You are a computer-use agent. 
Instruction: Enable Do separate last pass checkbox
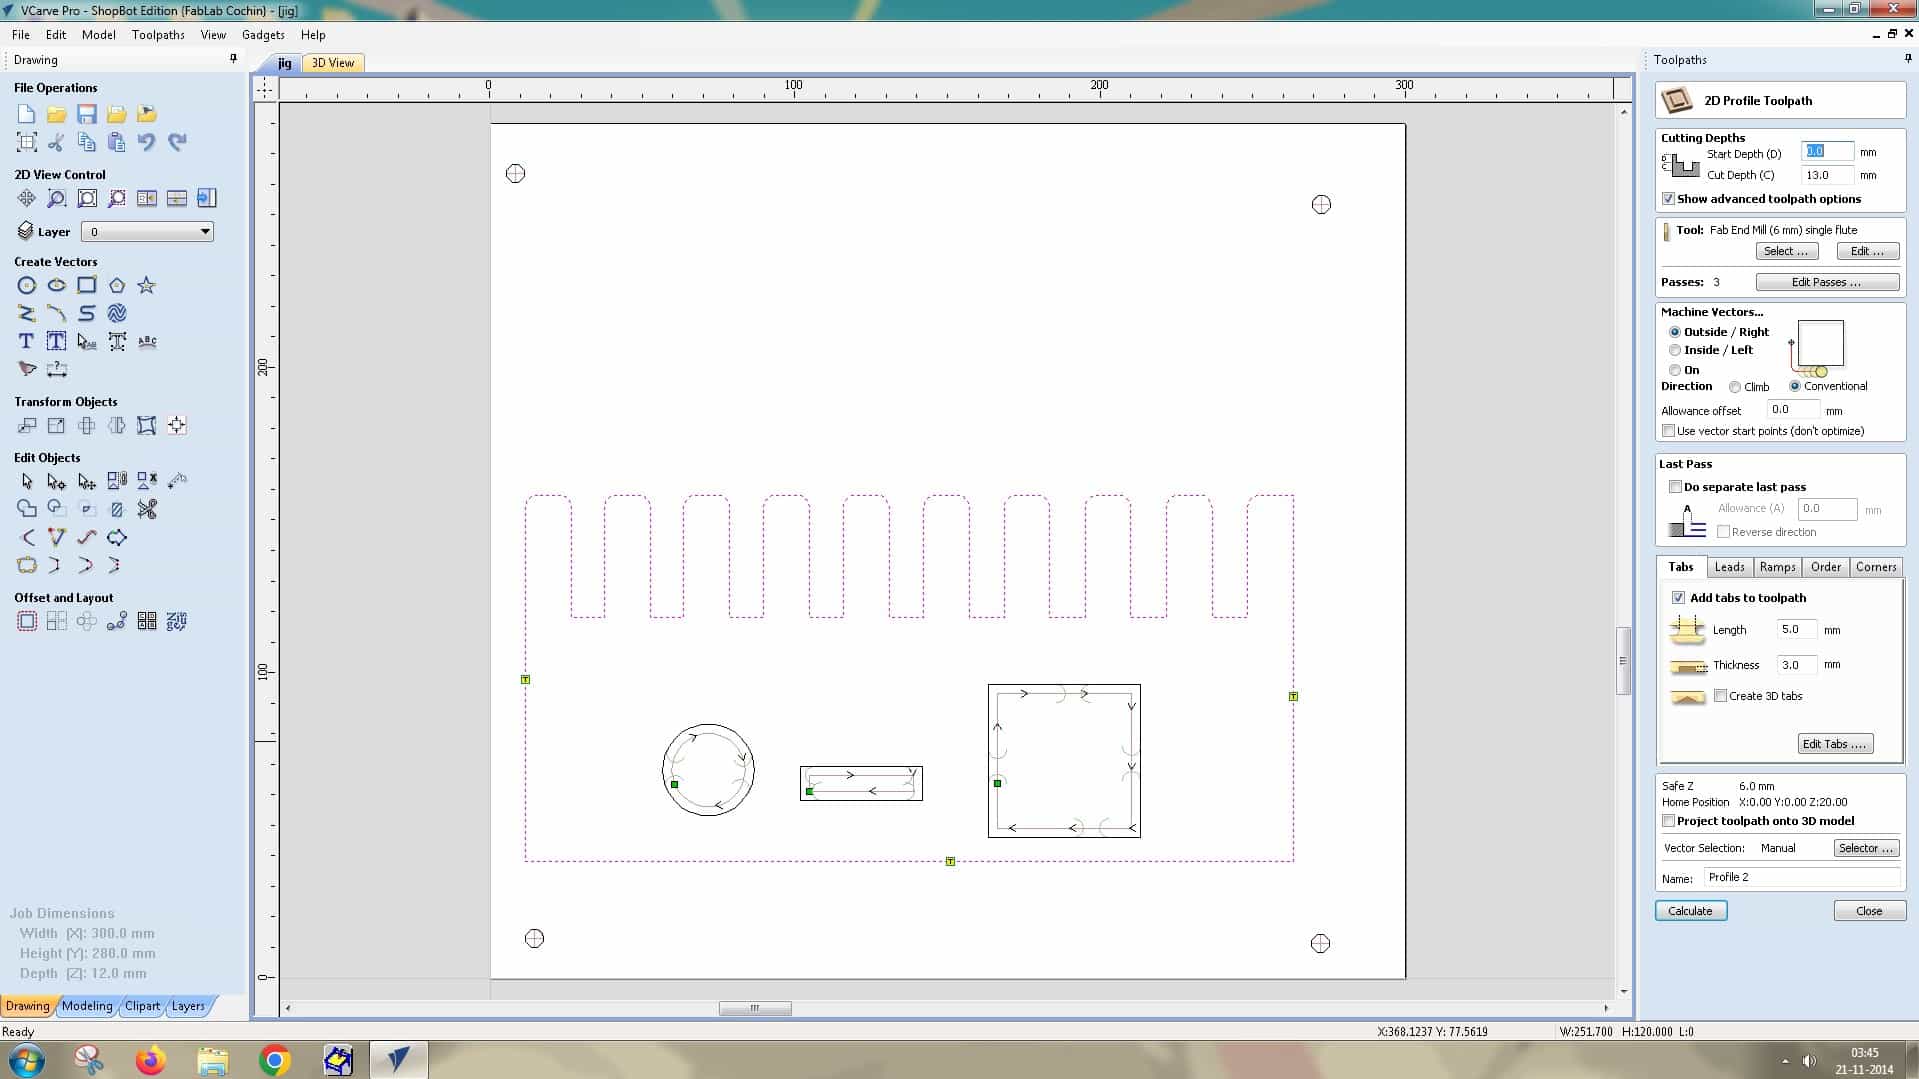[1675, 487]
